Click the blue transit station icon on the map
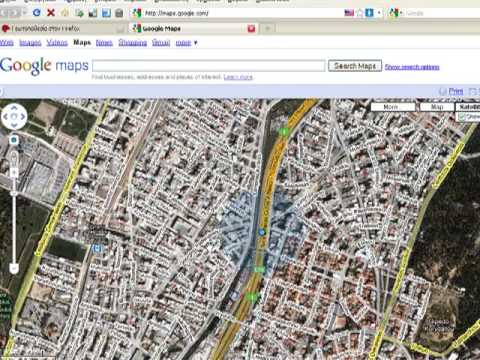 (x=97, y=248)
